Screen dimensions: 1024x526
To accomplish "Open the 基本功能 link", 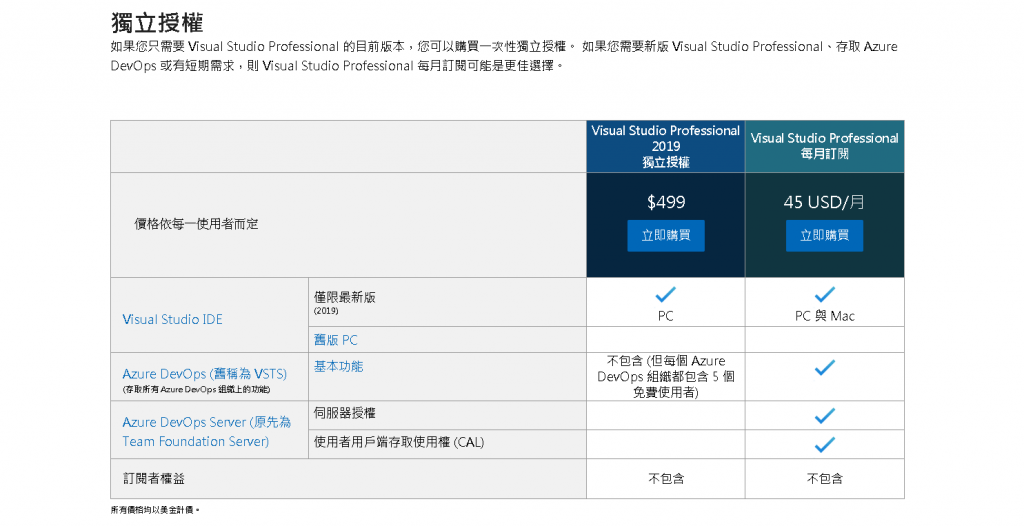I will click(338, 367).
